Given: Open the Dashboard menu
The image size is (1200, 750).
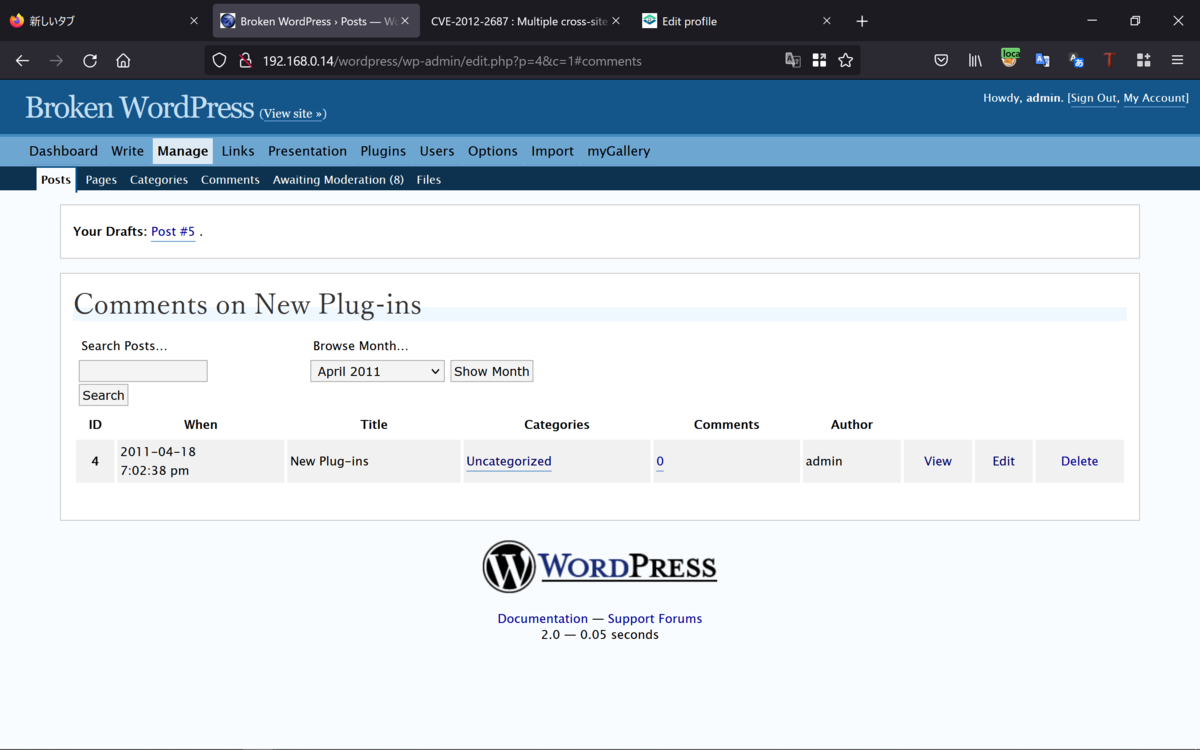Looking at the screenshot, I should (x=63, y=151).
